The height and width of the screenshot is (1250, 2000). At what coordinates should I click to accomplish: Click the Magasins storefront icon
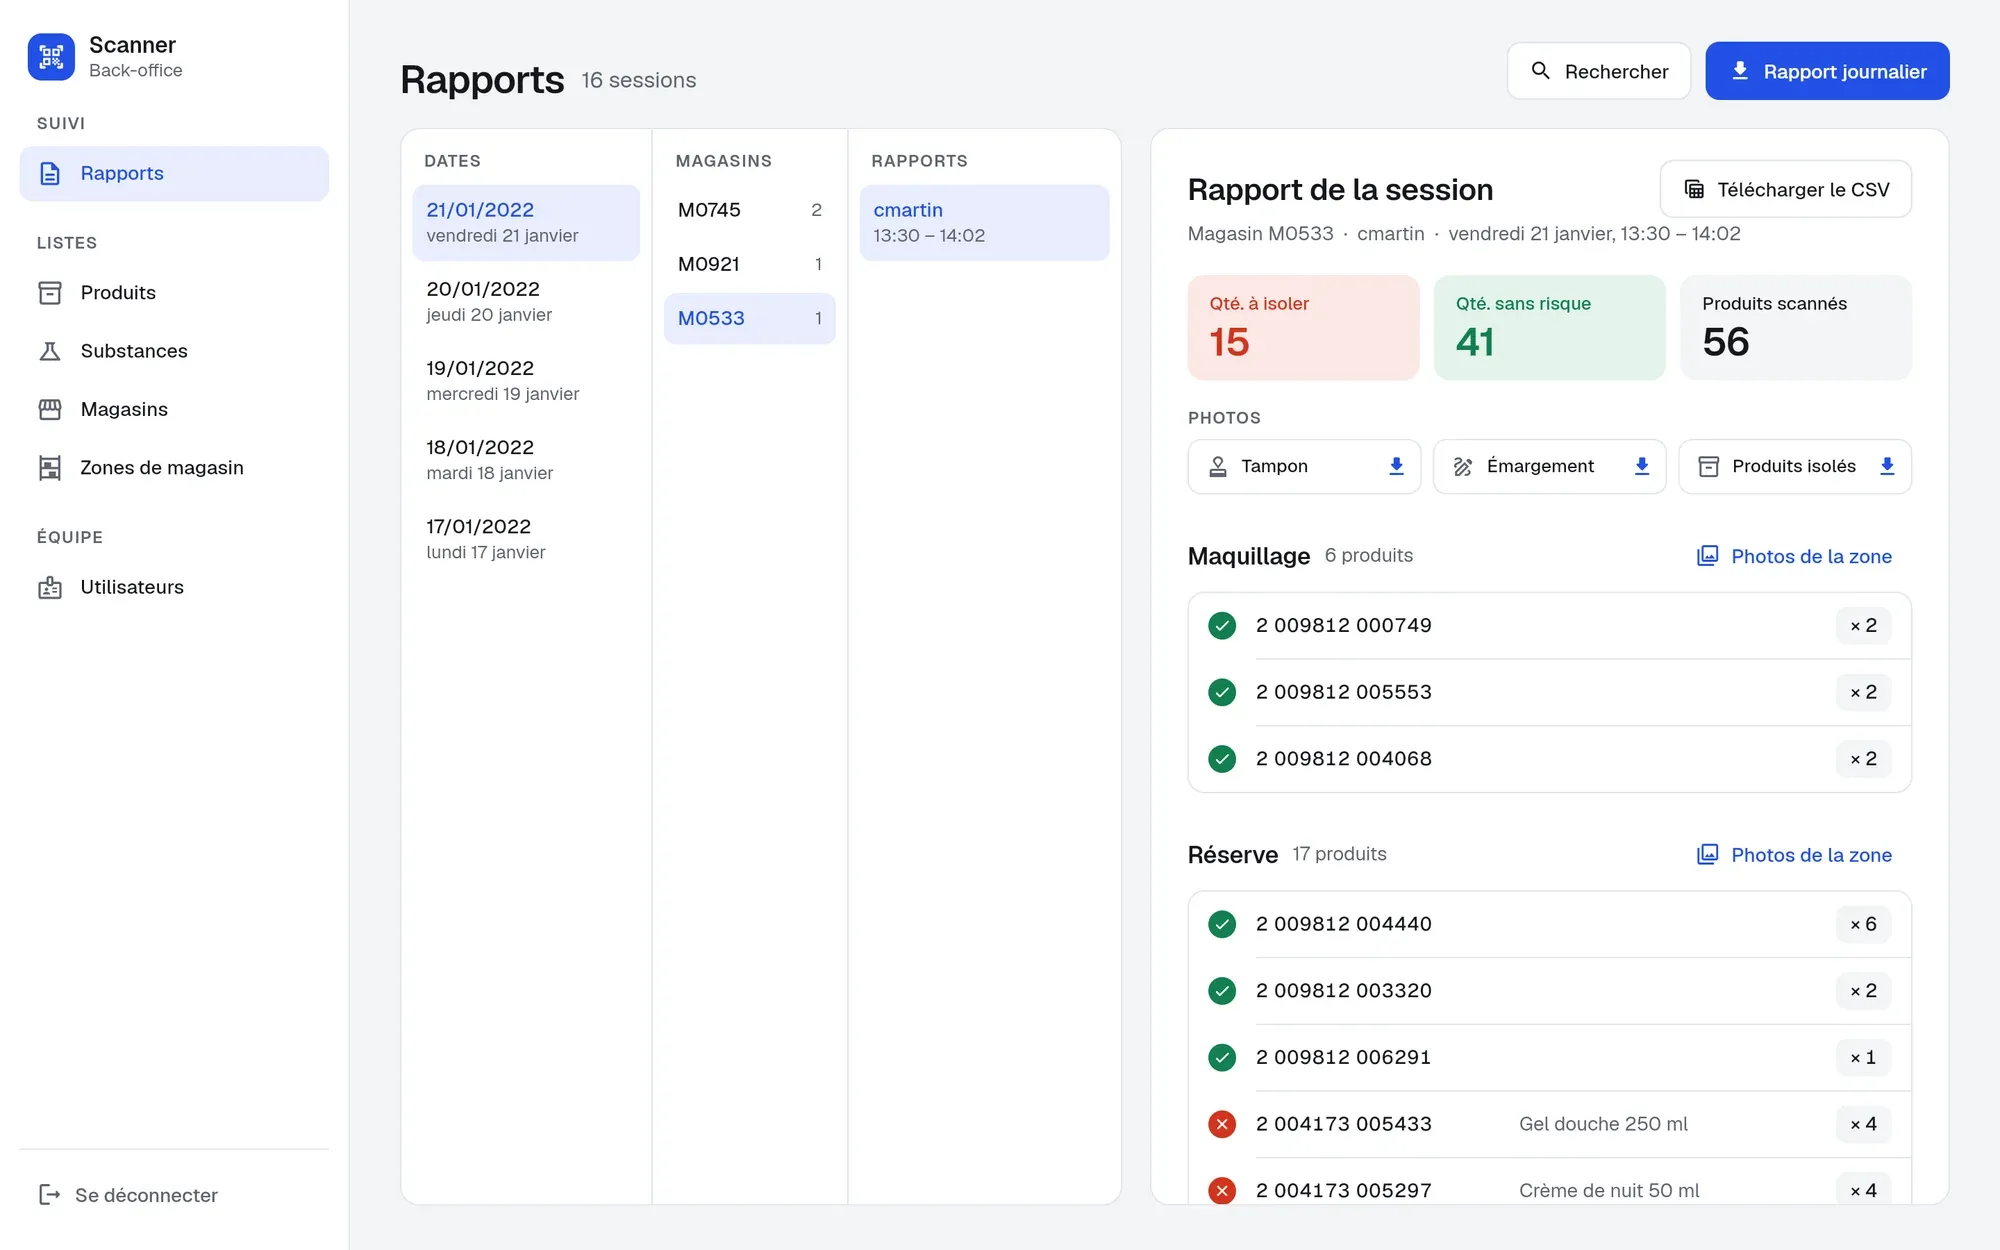pos(50,409)
